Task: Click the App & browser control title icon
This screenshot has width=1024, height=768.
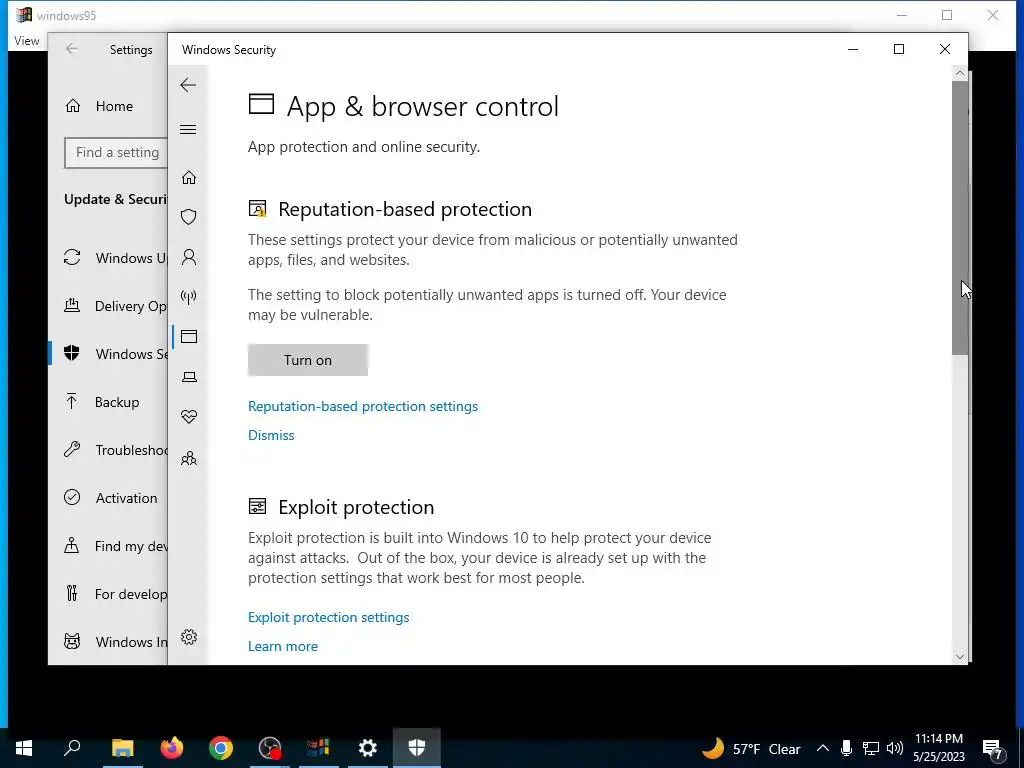Action: pos(261,104)
